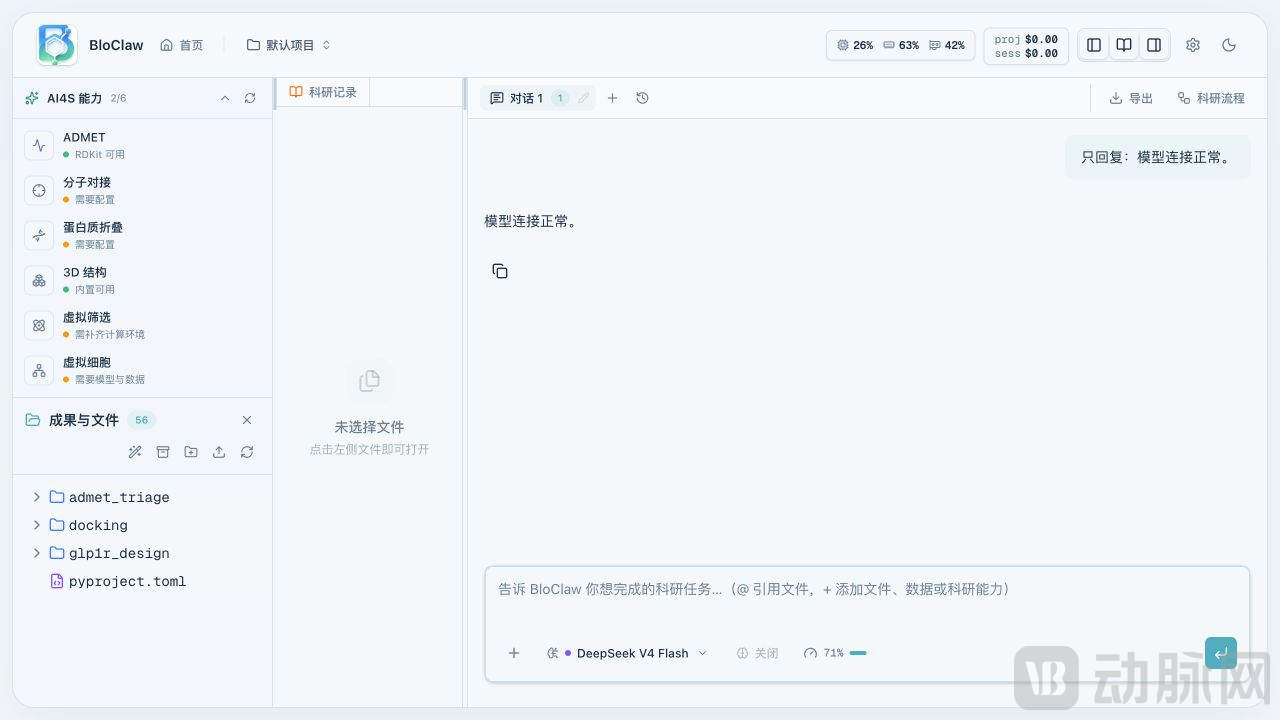Send the message with enter button

tap(1221, 653)
